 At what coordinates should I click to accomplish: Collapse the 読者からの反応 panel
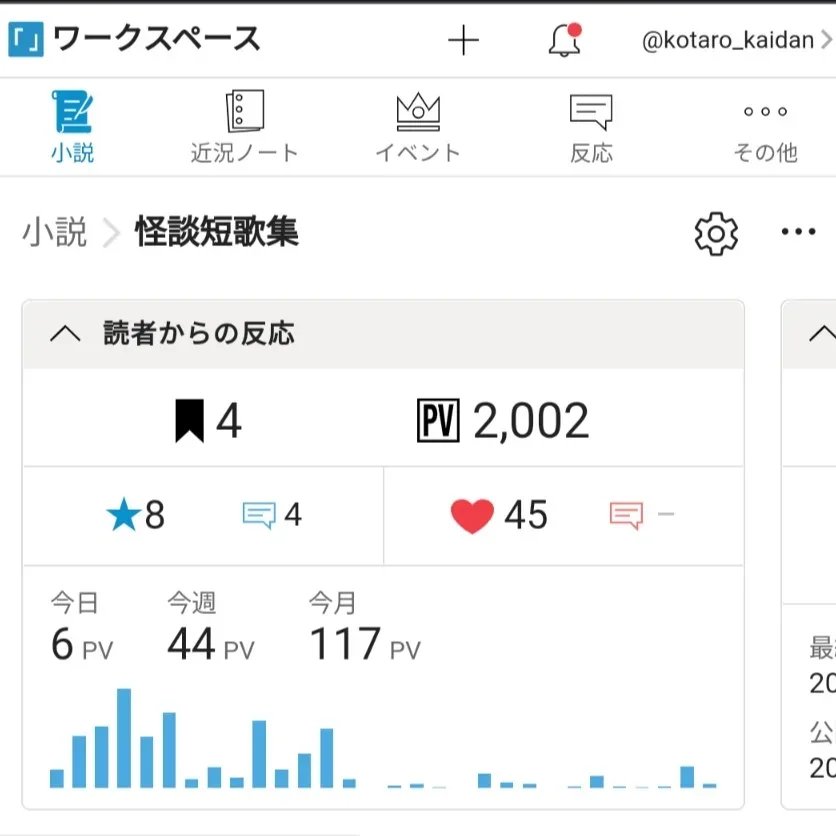(65, 334)
